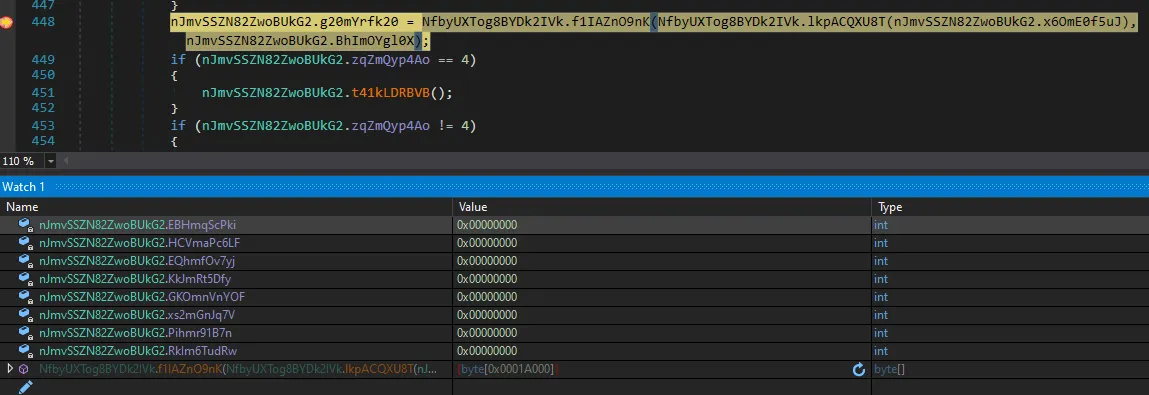Refresh the byte[0x0001A000] watch value

click(x=859, y=369)
